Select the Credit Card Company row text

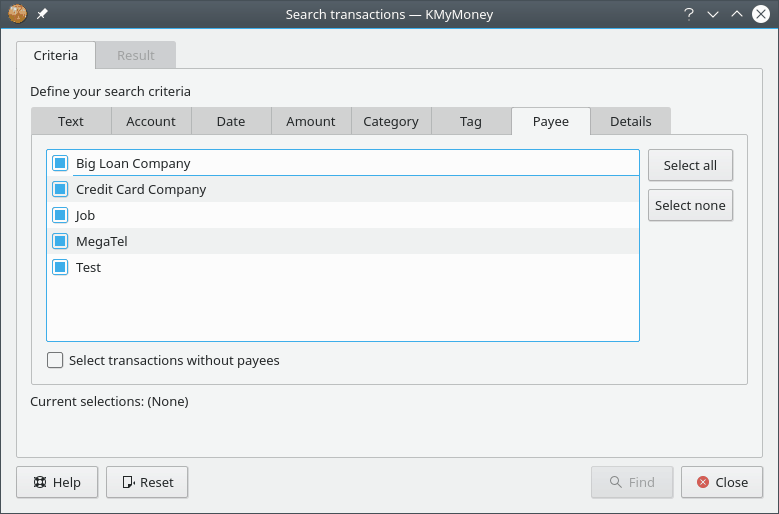(141, 189)
